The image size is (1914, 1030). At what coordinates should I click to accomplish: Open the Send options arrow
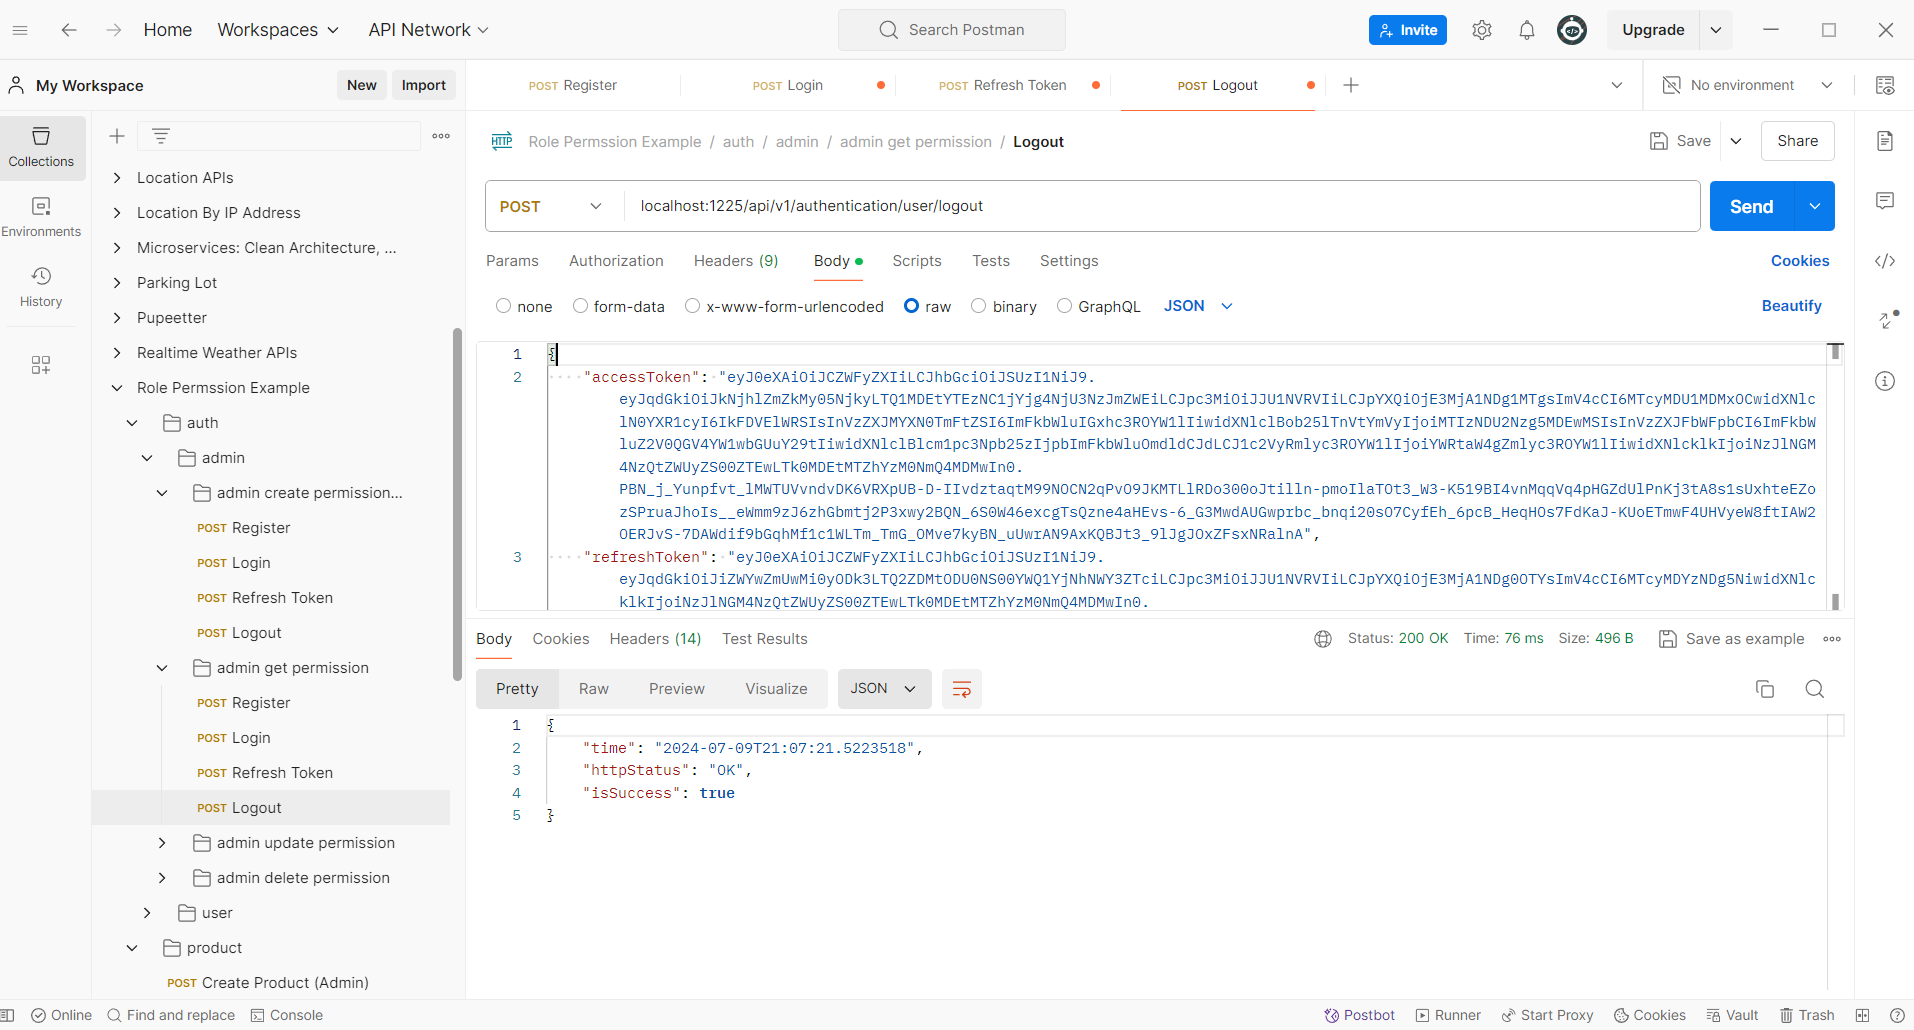(x=1815, y=206)
